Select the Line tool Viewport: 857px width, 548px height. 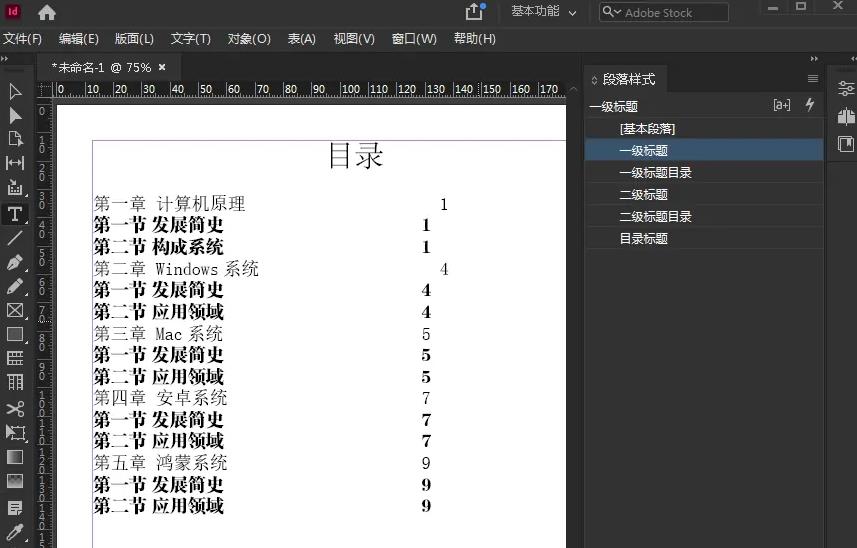[15, 238]
